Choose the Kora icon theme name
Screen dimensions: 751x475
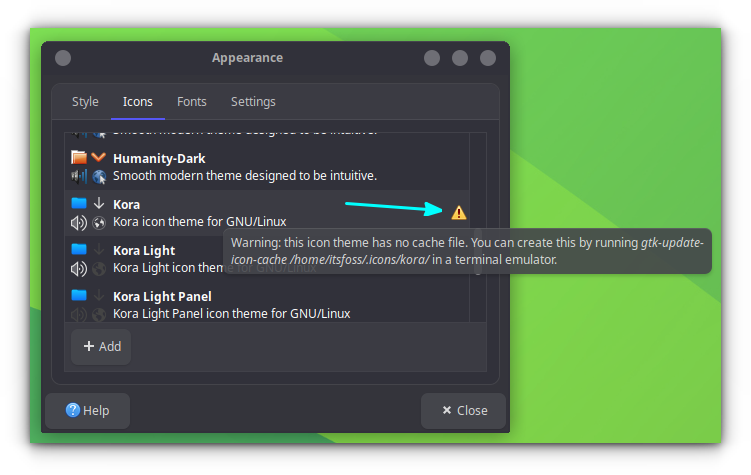[126, 204]
